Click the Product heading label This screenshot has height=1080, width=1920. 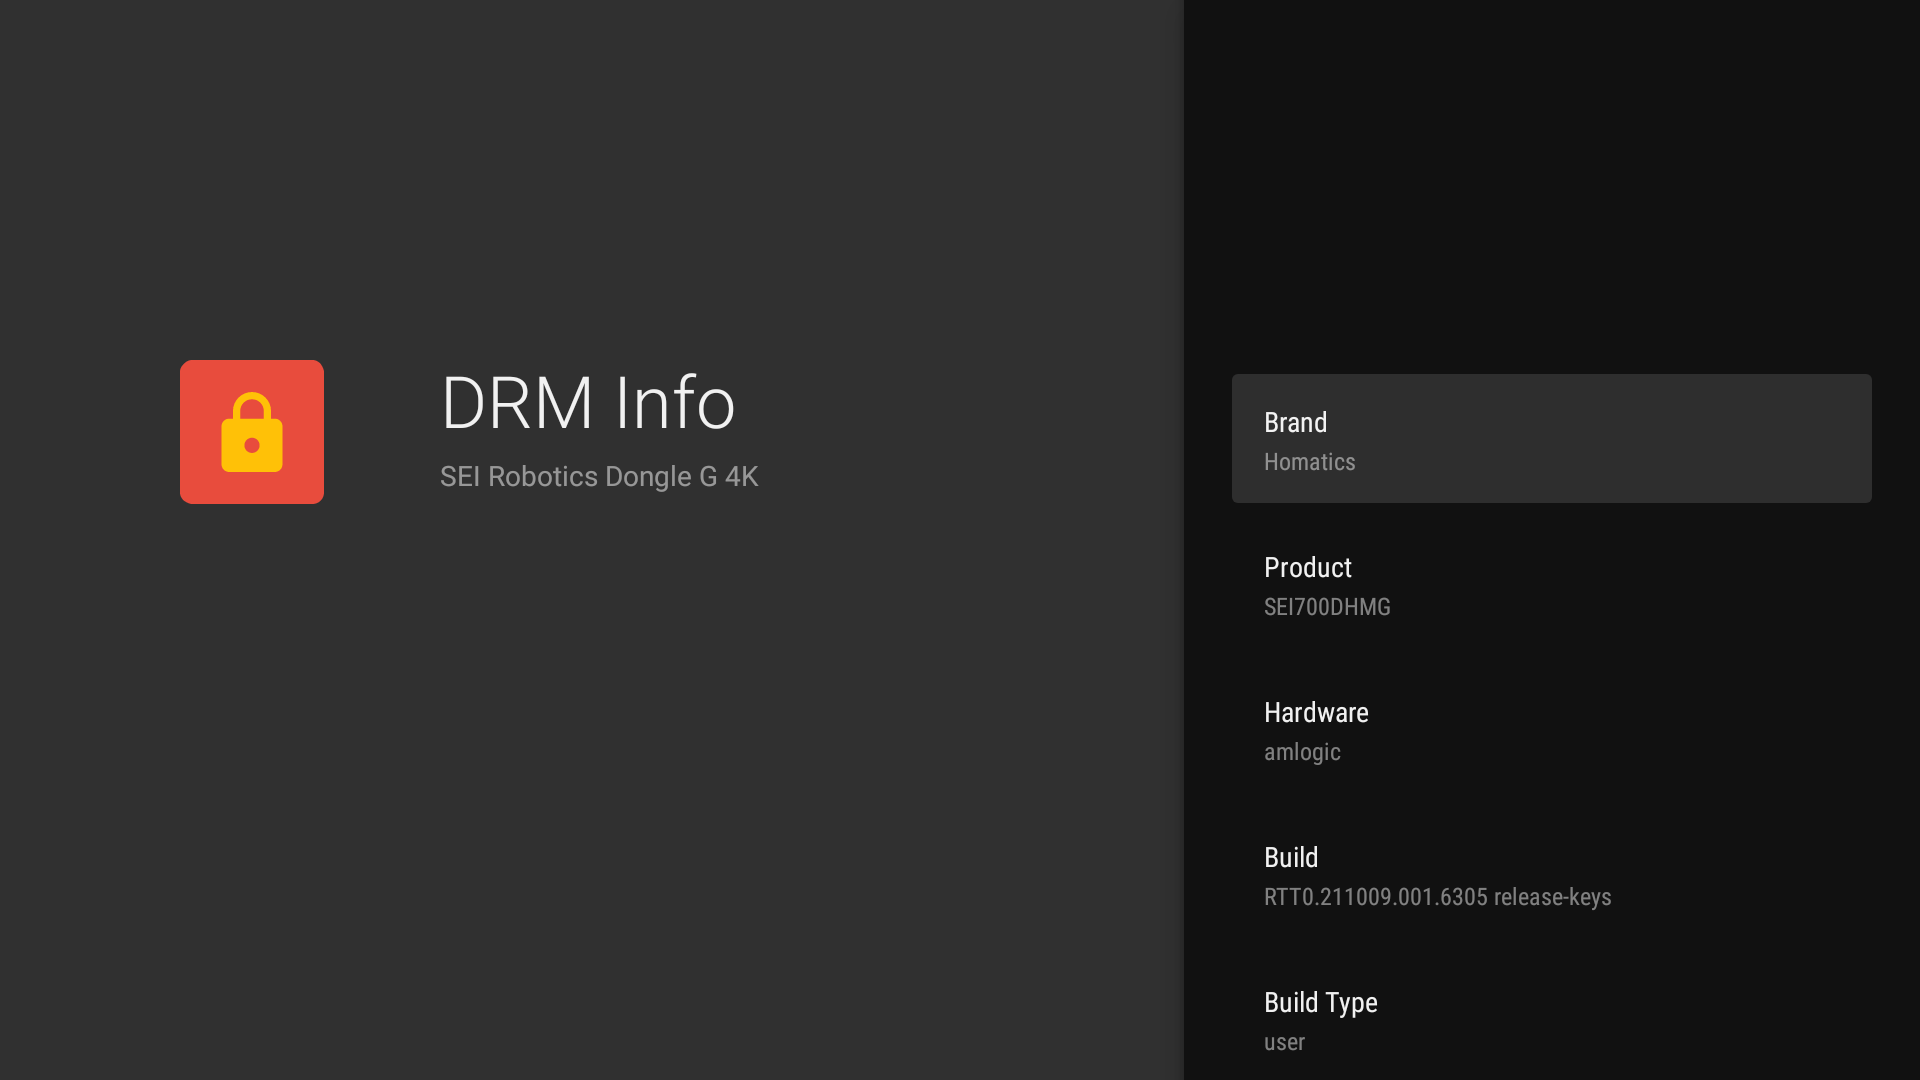(1307, 567)
